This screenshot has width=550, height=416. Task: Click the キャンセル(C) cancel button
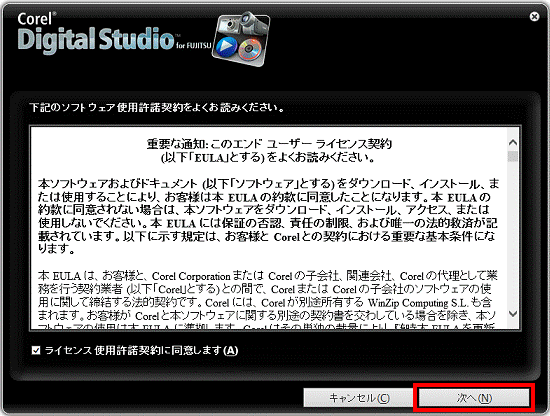pyautogui.click(x=359, y=398)
